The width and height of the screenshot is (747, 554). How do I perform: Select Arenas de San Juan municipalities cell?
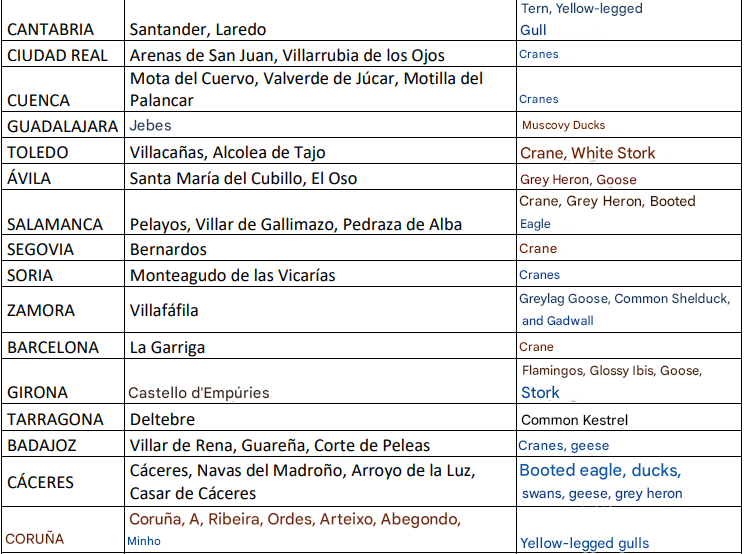tap(287, 55)
